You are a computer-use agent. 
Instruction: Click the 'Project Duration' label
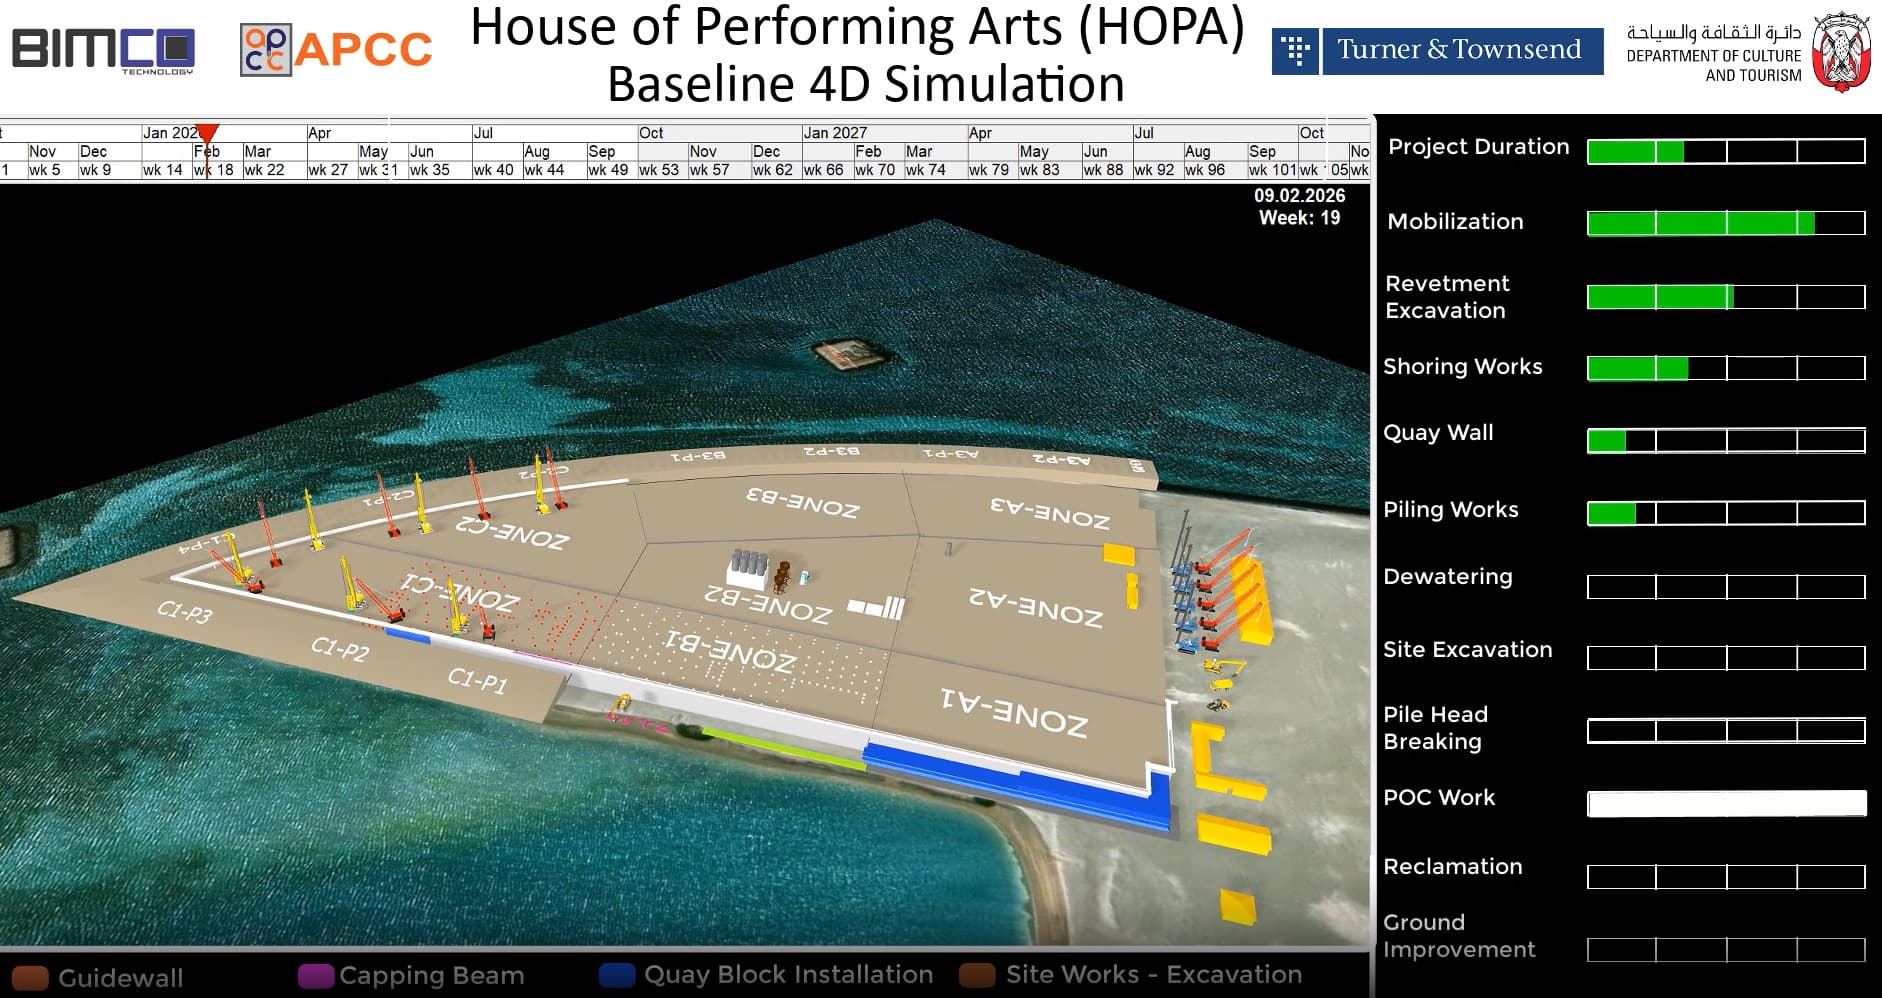tap(1479, 147)
